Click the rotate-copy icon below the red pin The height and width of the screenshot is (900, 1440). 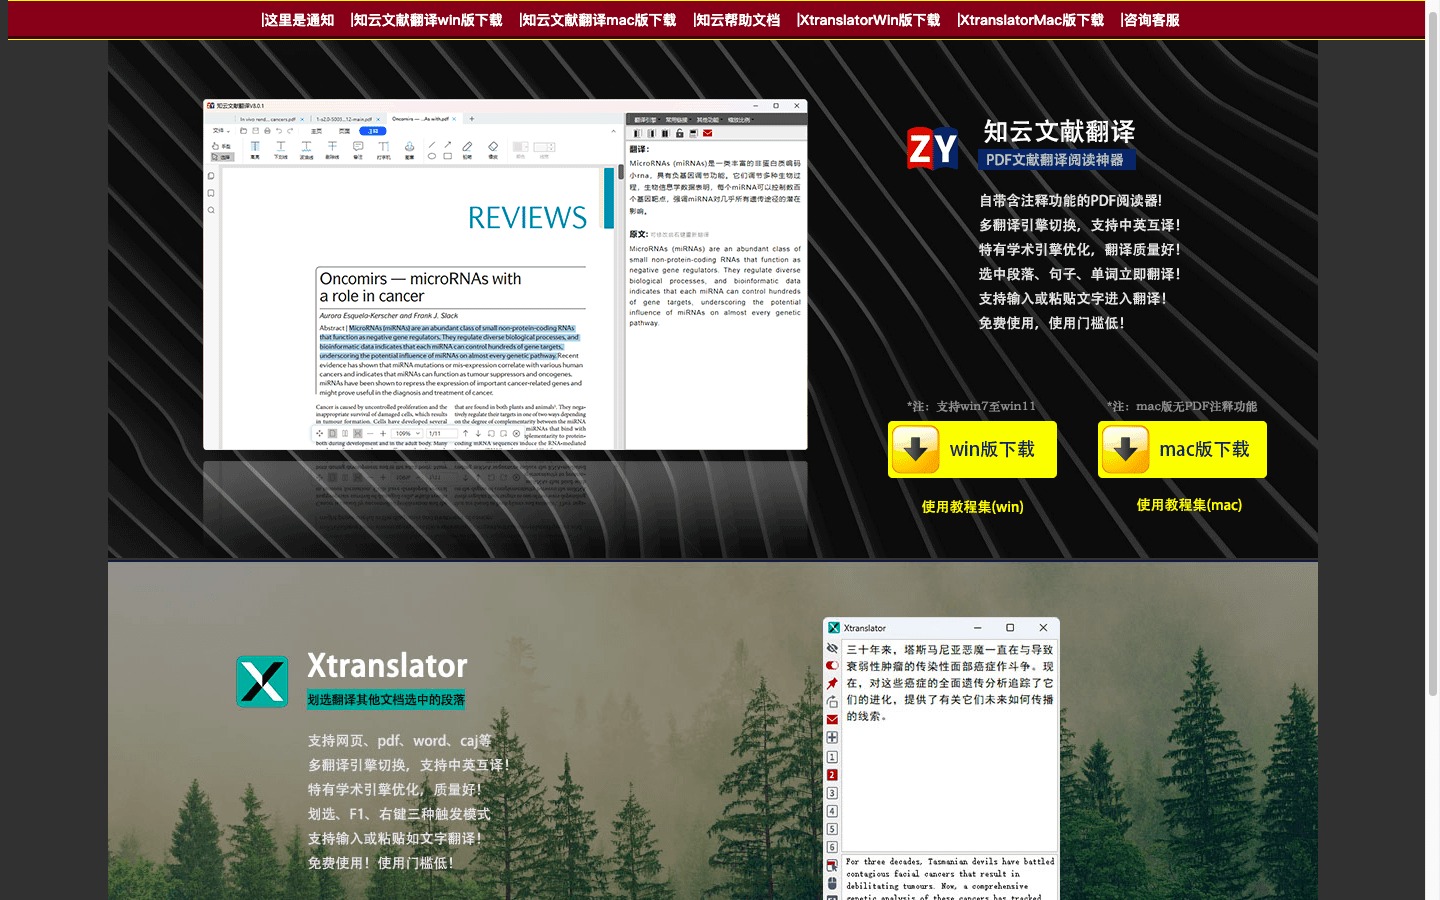[x=832, y=701]
